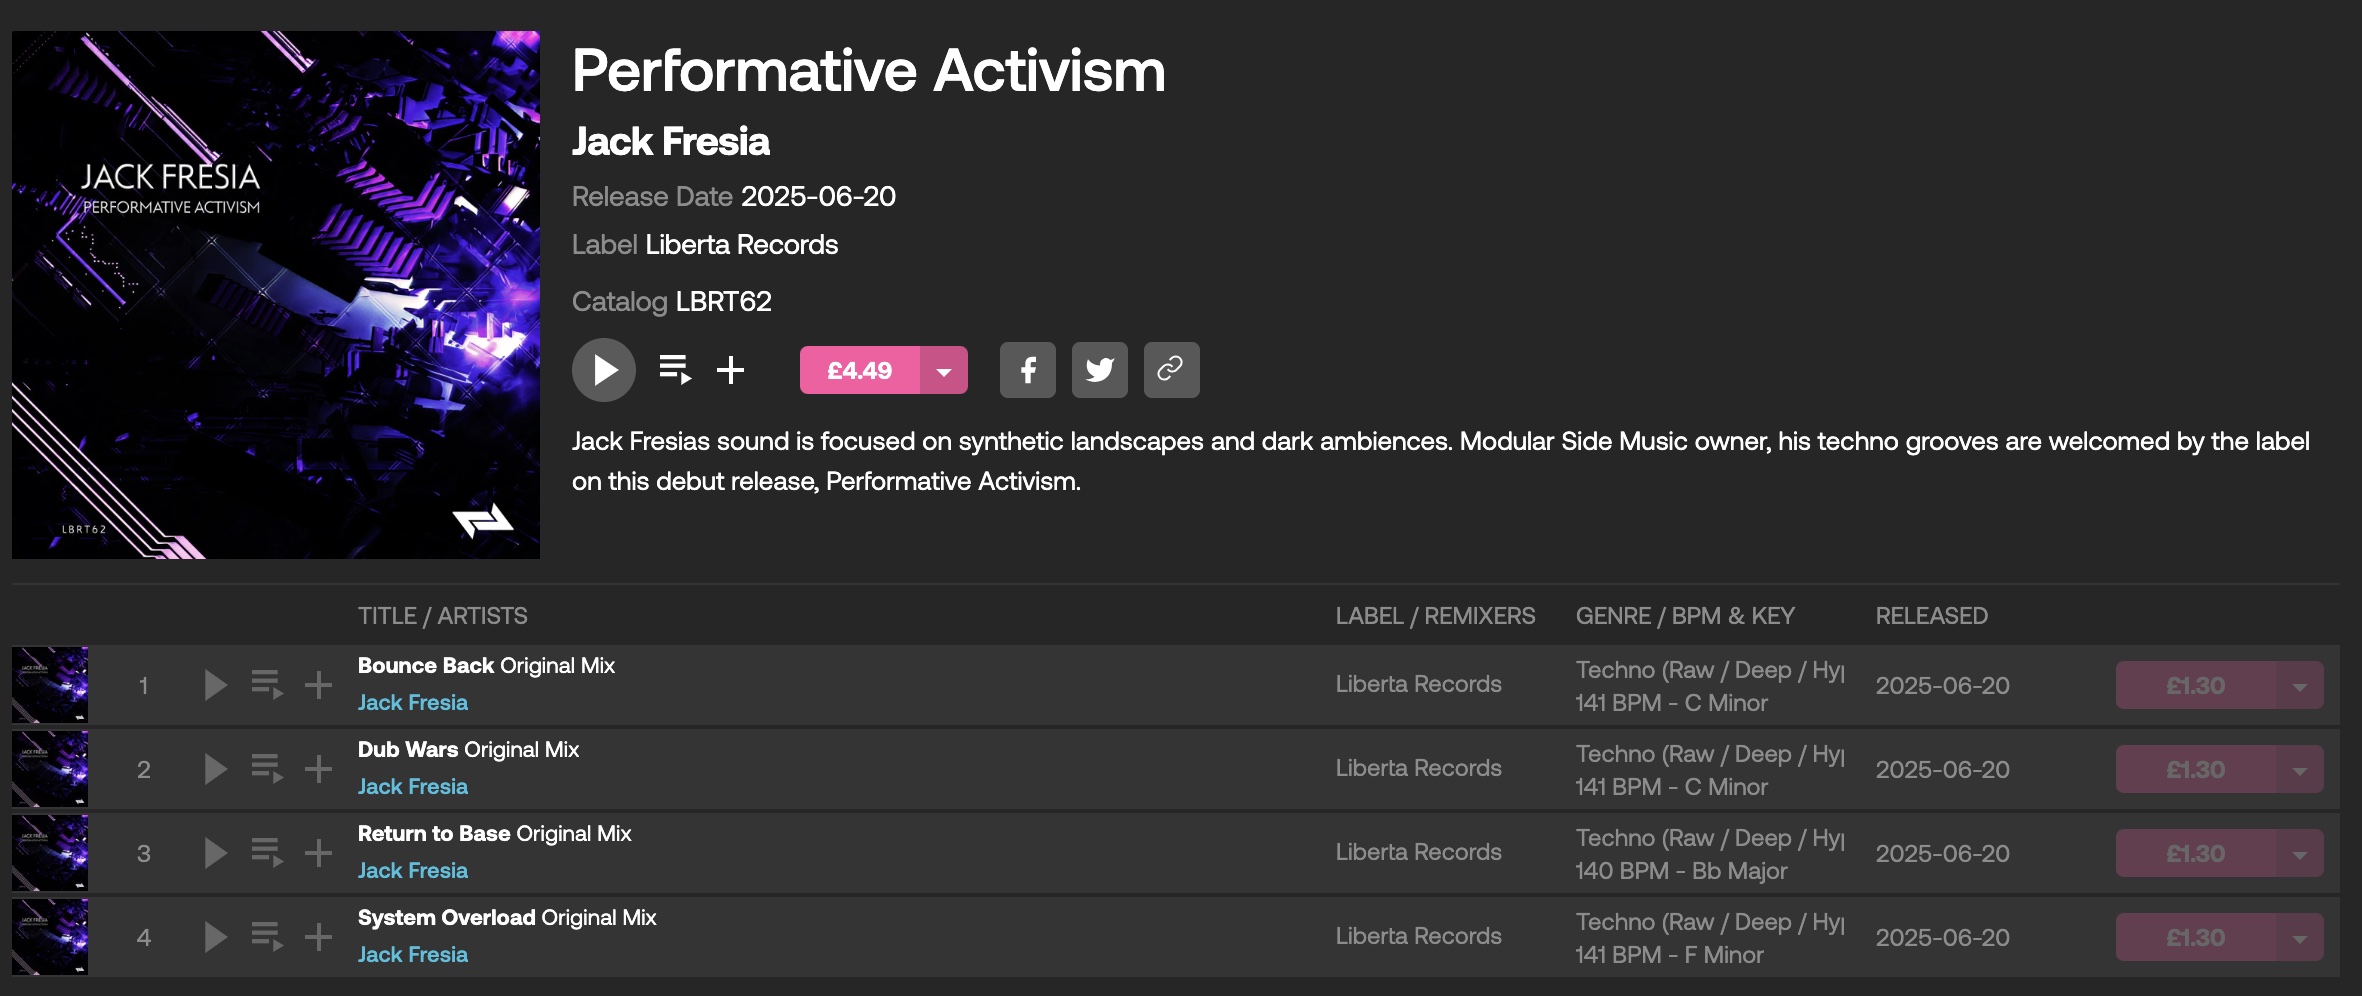The height and width of the screenshot is (996, 2362).
Task: Play the System Overload track
Action: pos(215,937)
